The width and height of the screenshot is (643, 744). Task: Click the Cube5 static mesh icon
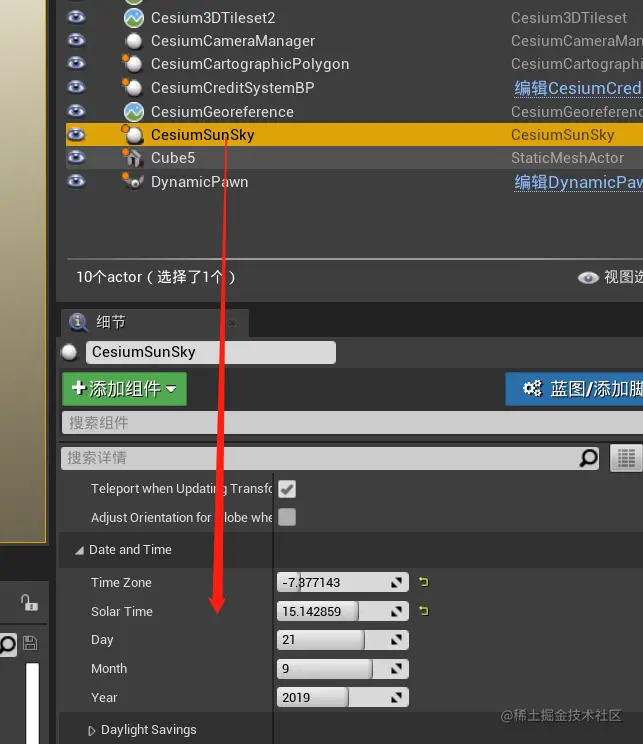click(133, 158)
